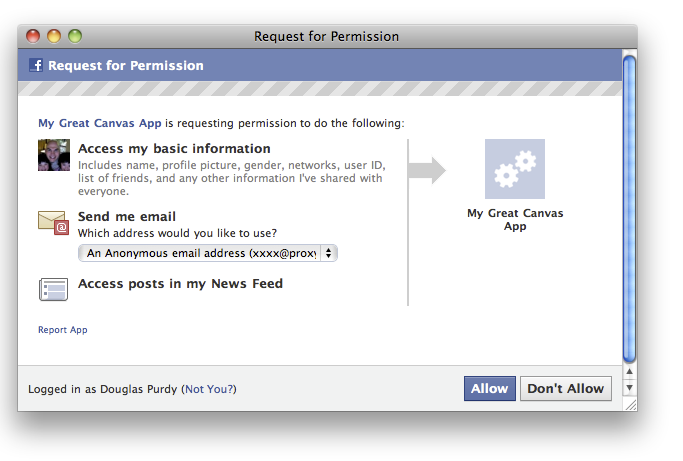
Task: Click the gray permission arrow icon
Action: (x=427, y=170)
